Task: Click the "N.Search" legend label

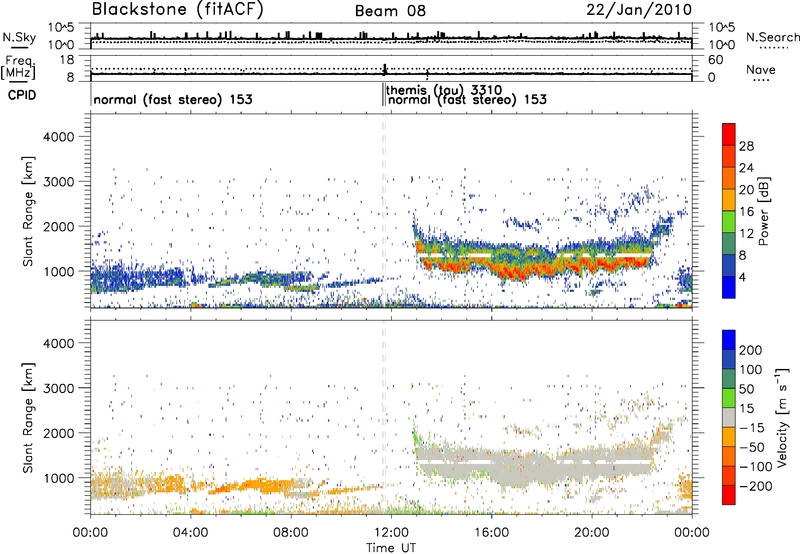Action: coord(772,37)
